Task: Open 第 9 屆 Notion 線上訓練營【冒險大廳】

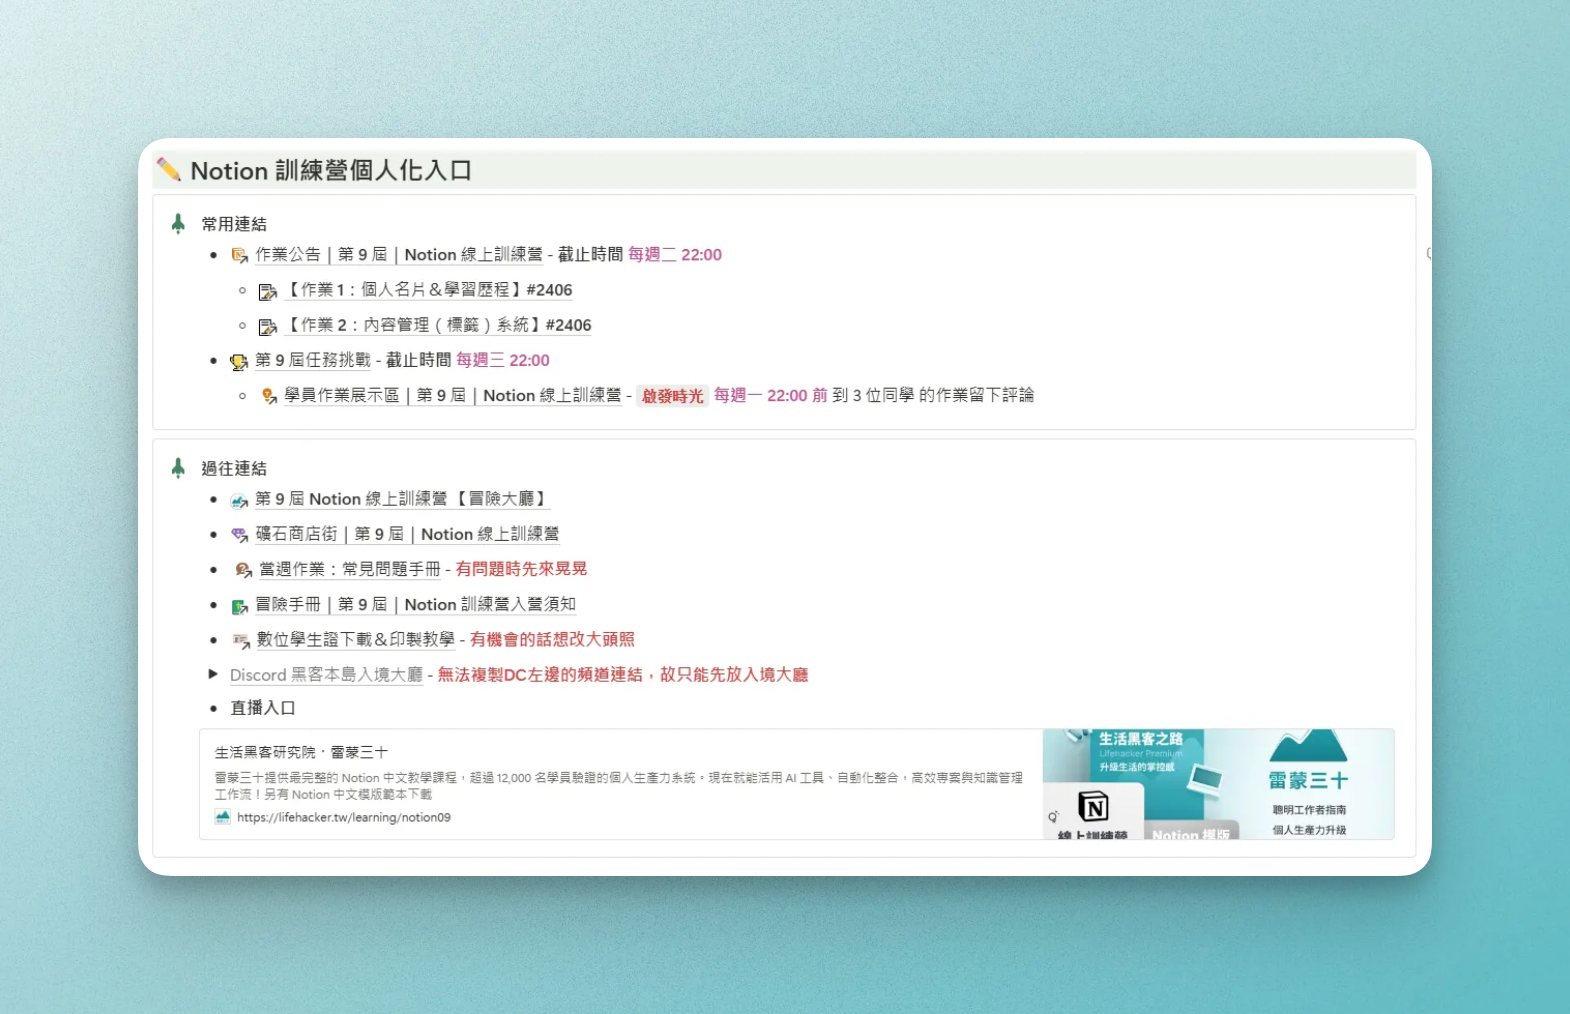Action: pos(402,498)
